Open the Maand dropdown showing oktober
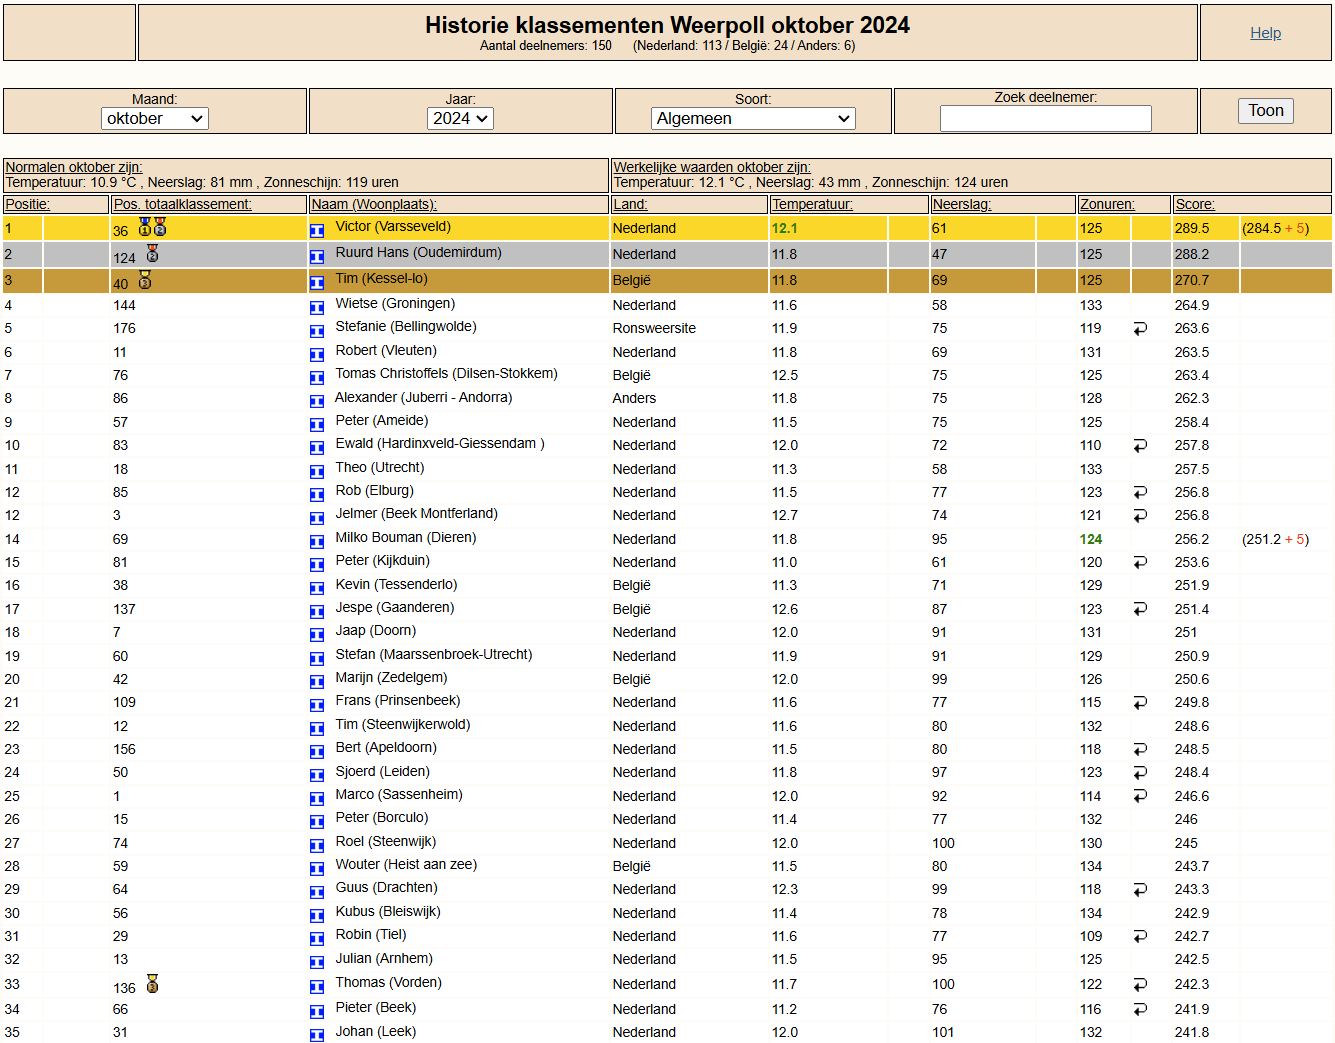The image size is (1335, 1043). pos(155,118)
